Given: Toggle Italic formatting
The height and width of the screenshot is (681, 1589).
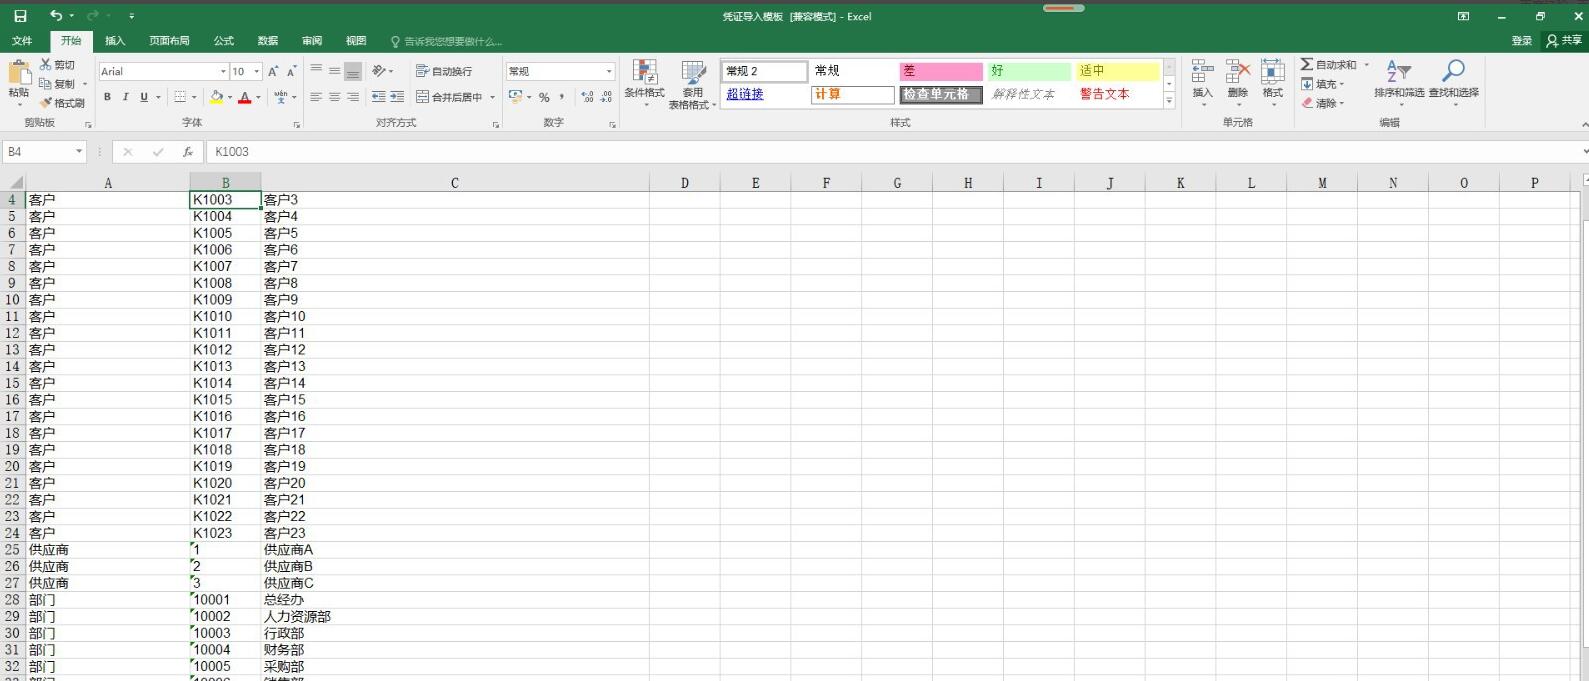Looking at the screenshot, I should [125, 97].
